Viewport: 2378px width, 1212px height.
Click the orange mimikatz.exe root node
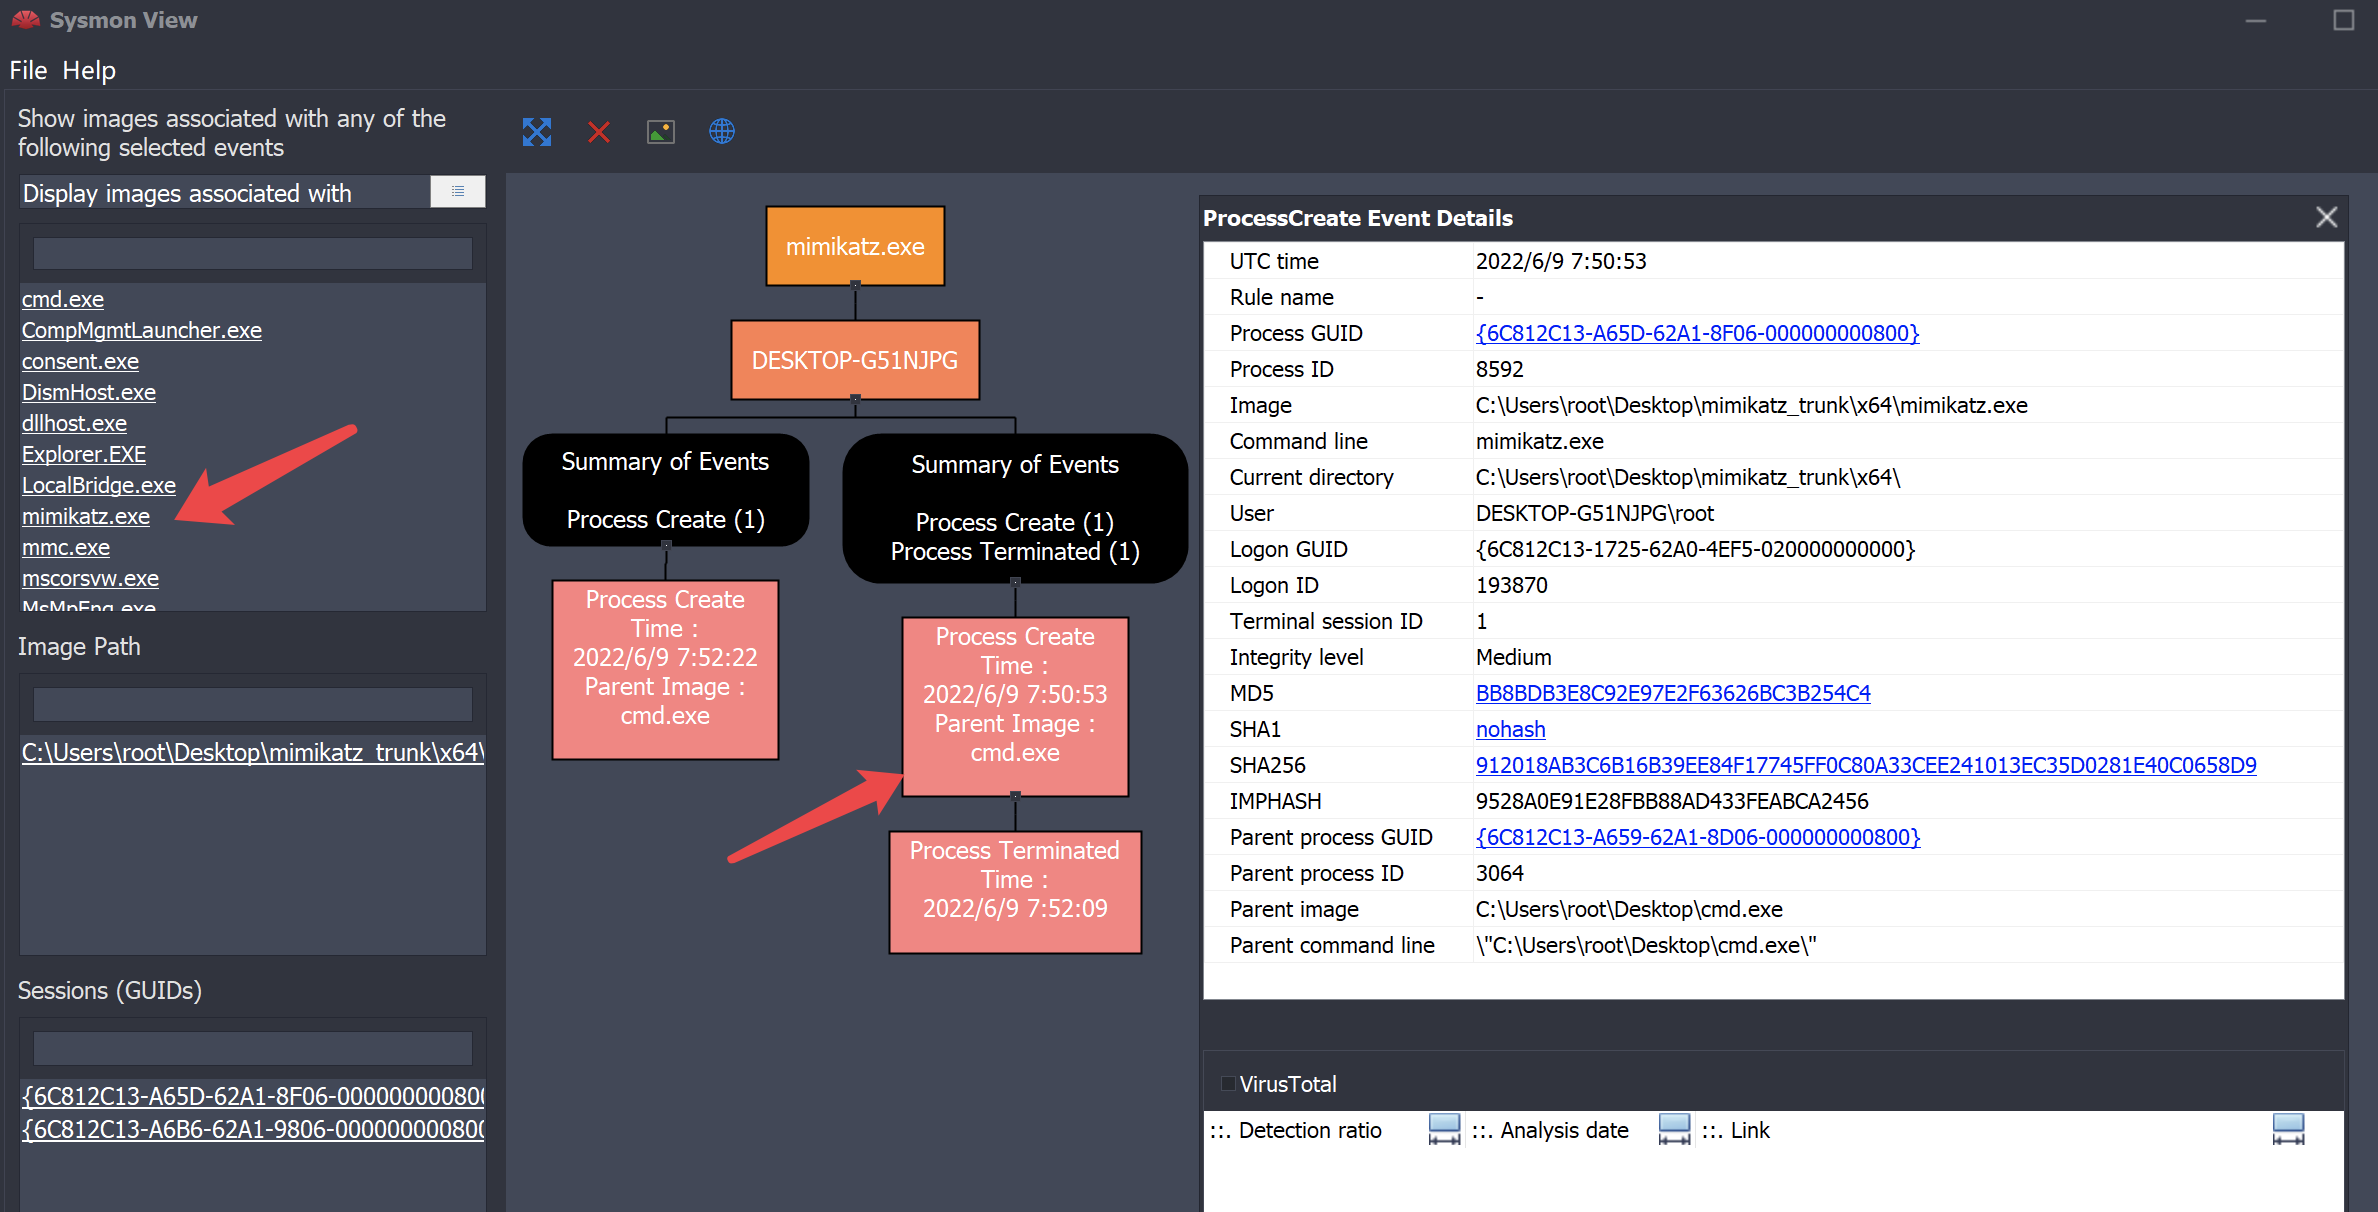coord(855,247)
